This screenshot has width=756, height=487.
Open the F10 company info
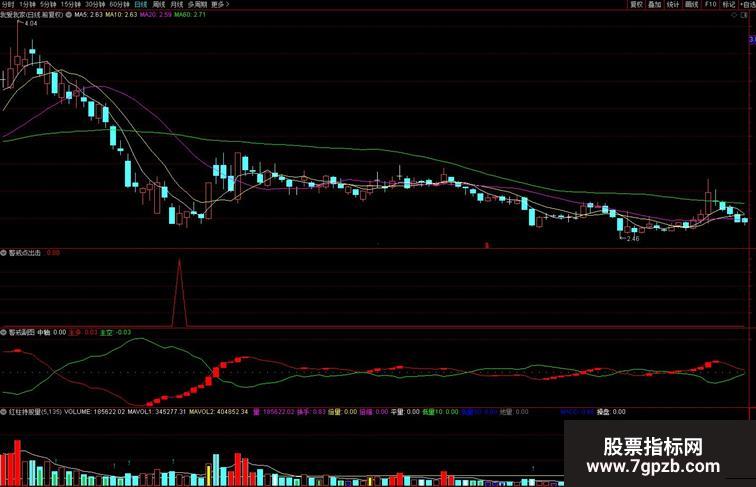(x=710, y=4)
